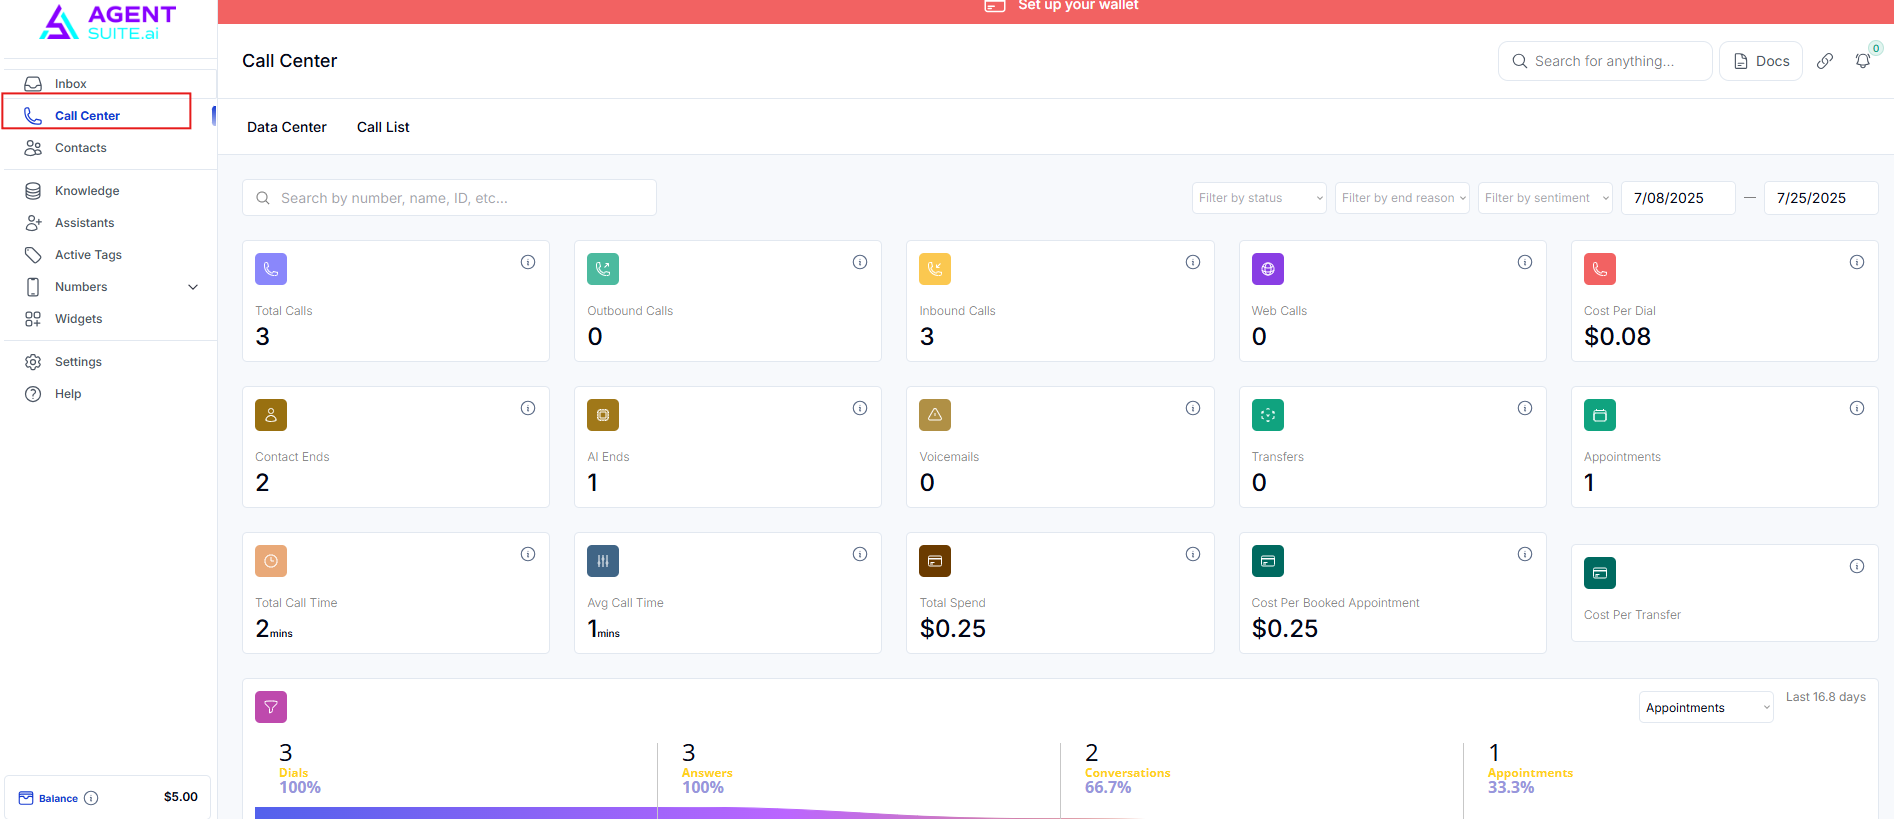Viewport: 1894px width, 819px height.
Task: Open the notifications bell
Action: point(1863,61)
